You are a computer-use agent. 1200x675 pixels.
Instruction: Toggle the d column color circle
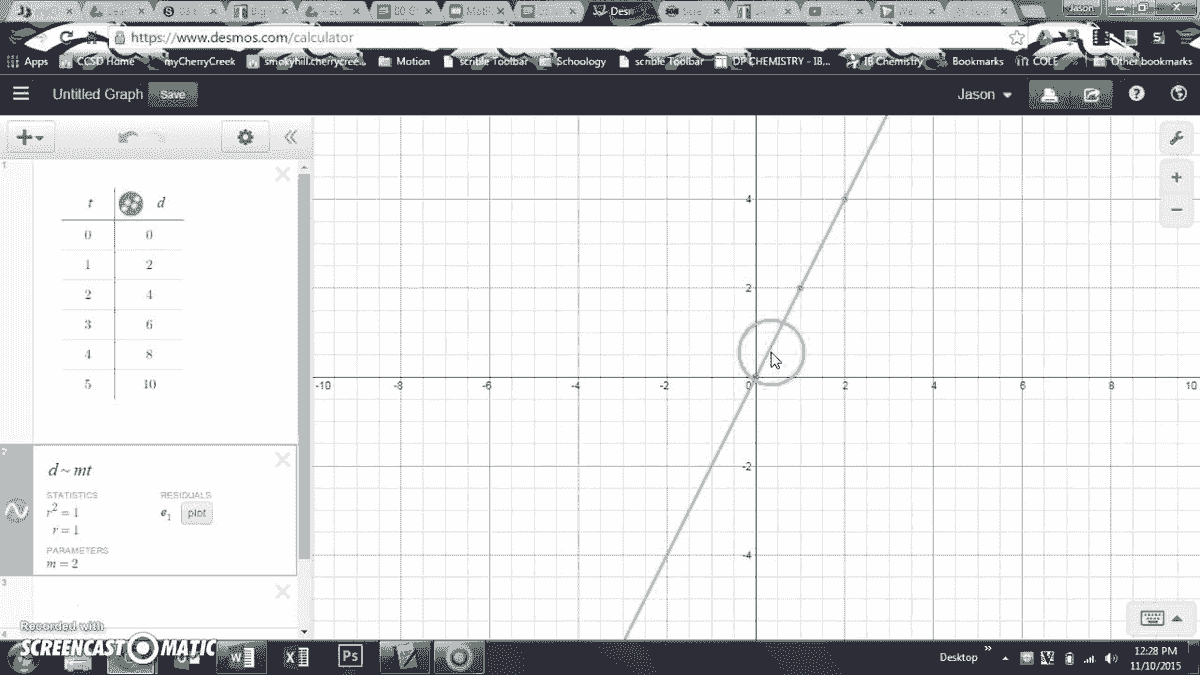tap(131, 203)
